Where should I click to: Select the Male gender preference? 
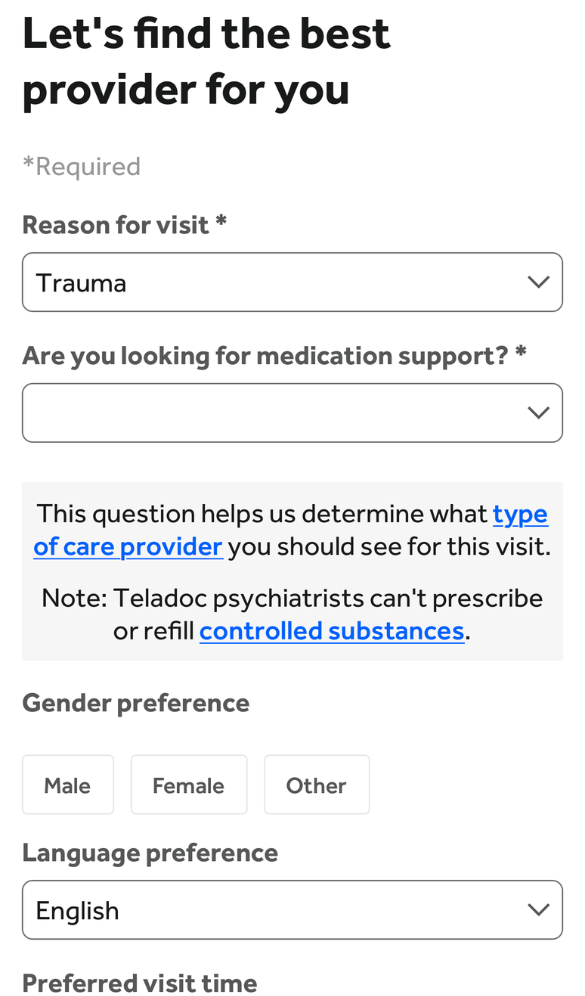[x=67, y=785]
